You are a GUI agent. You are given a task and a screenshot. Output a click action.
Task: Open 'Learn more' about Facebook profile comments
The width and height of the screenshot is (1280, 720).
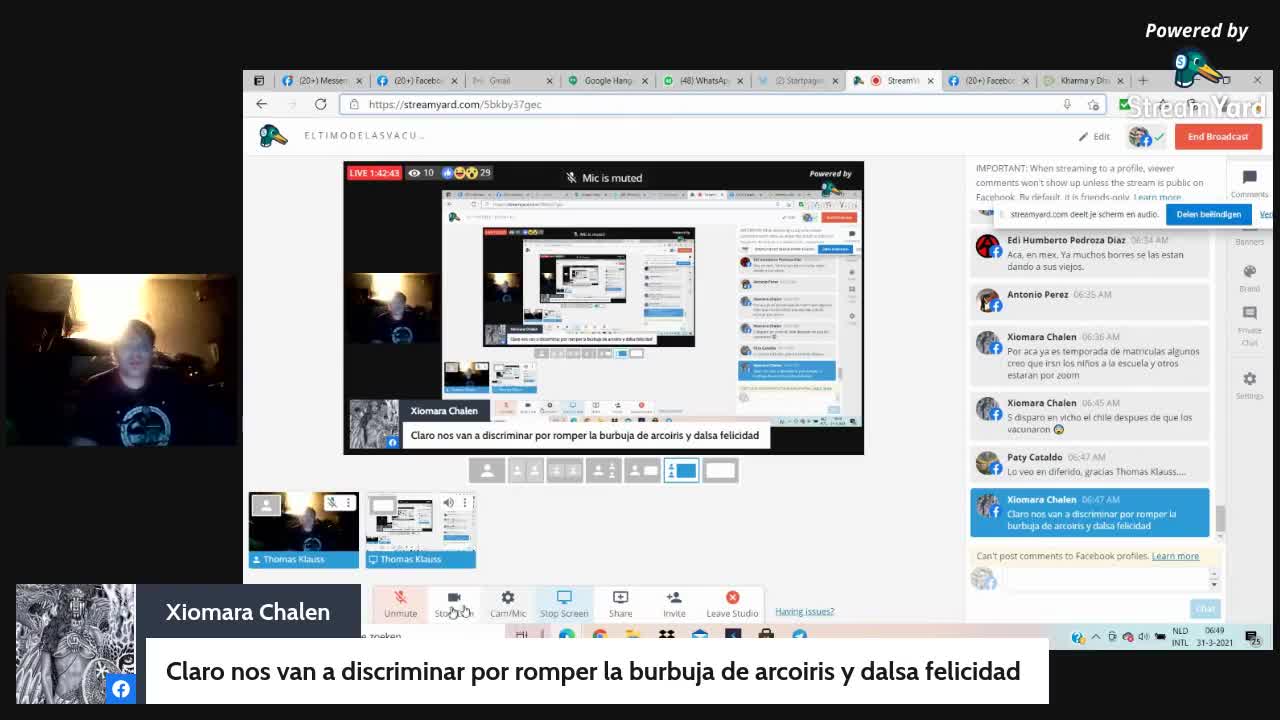coord(1175,556)
